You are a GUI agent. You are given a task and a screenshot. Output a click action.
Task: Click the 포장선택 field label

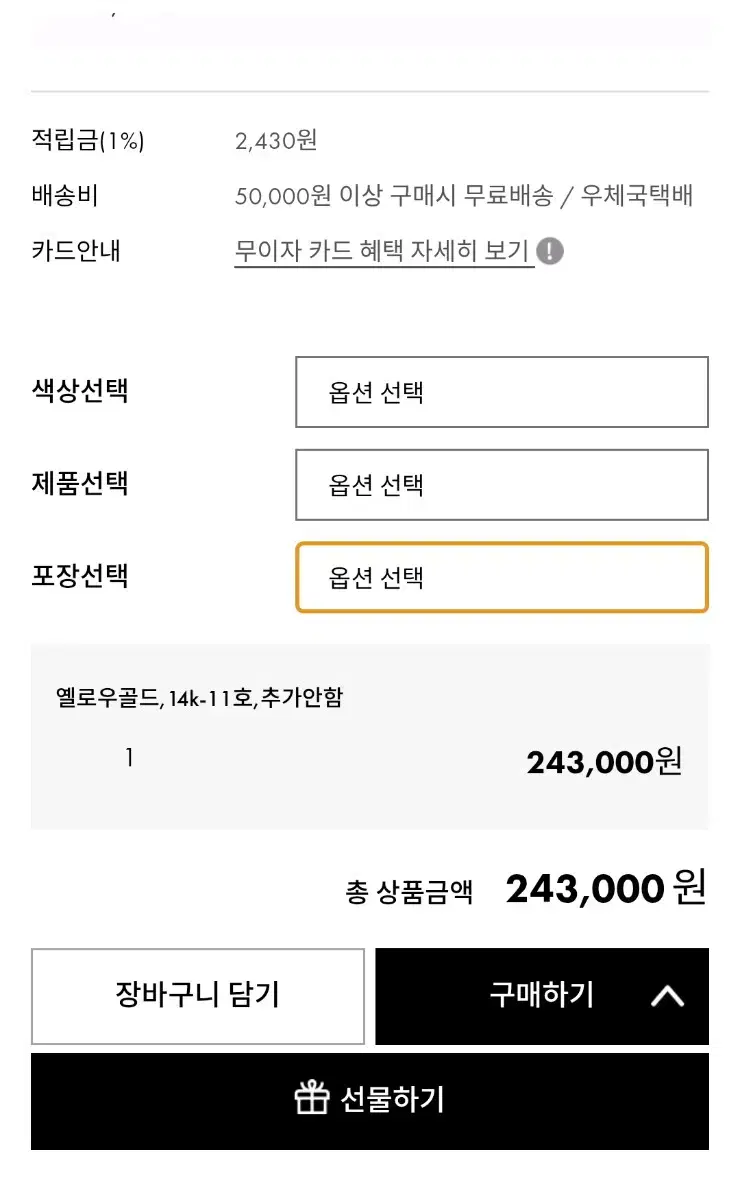pyautogui.click(x=80, y=576)
